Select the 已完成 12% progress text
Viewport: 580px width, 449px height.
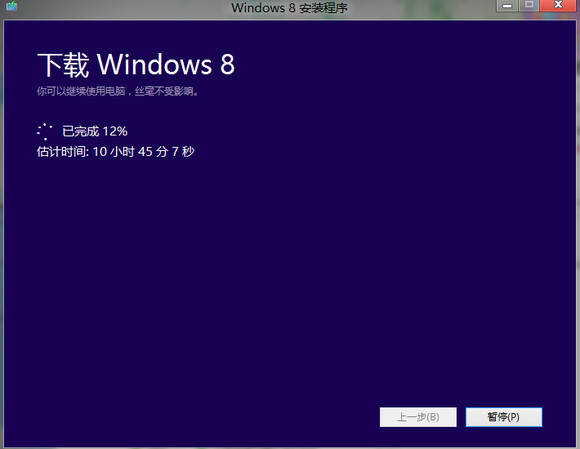(x=95, y=131)
